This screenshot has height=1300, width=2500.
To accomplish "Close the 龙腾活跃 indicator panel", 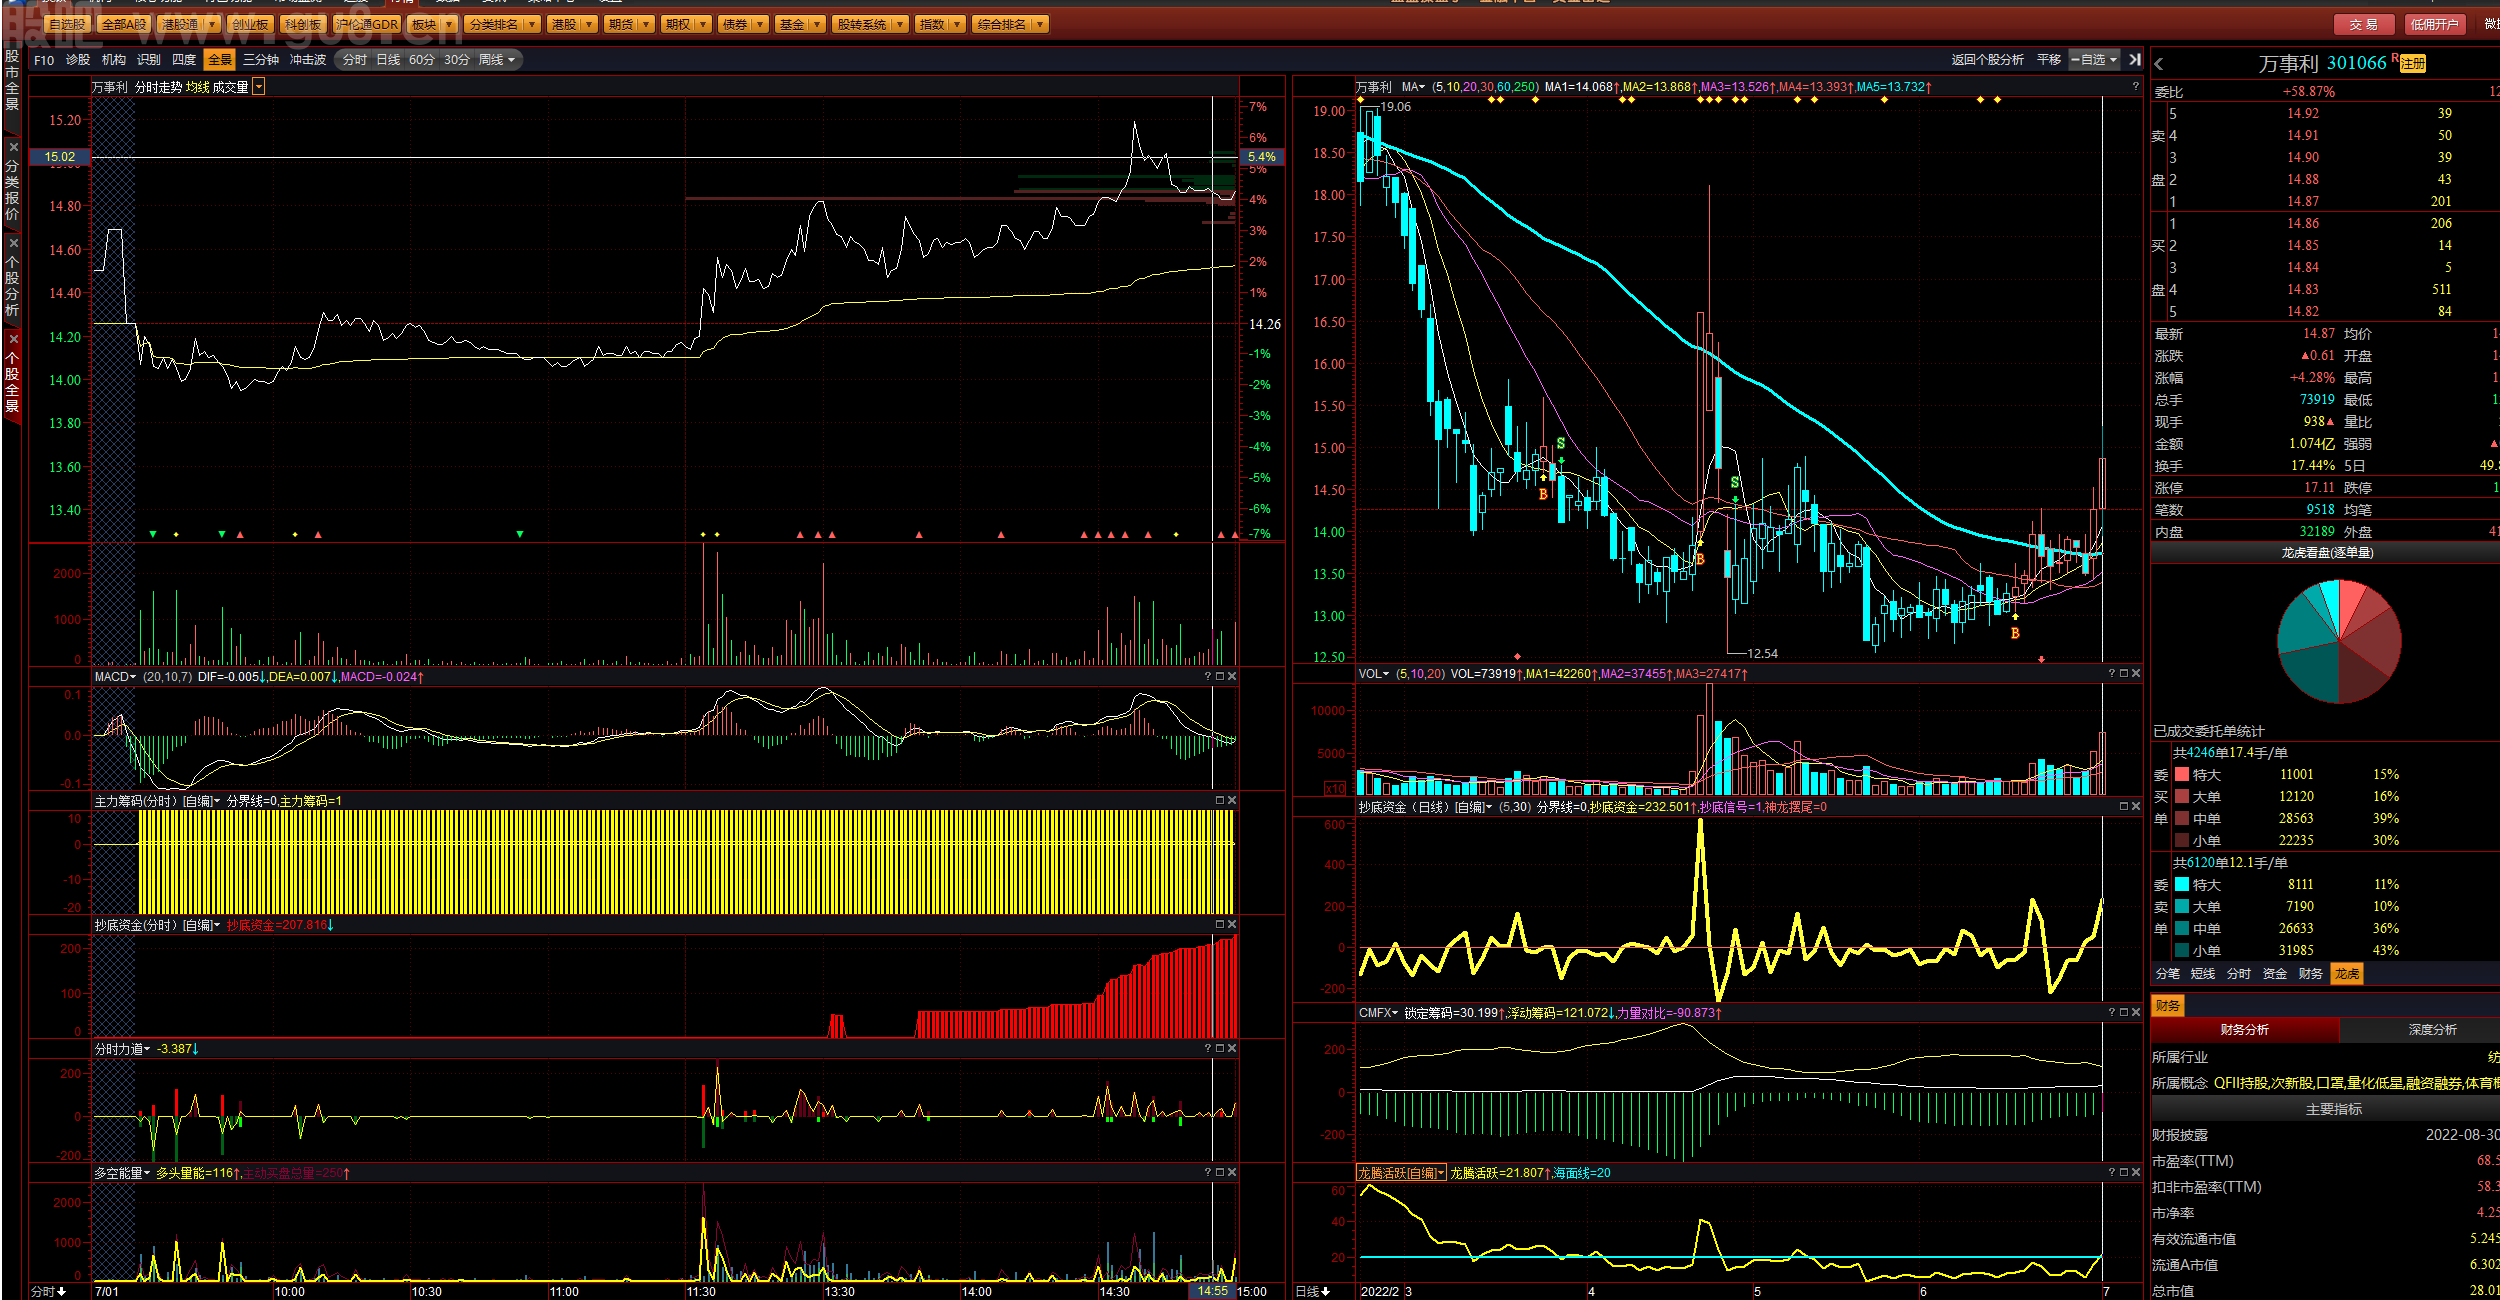I will tap(2136, 1173).
